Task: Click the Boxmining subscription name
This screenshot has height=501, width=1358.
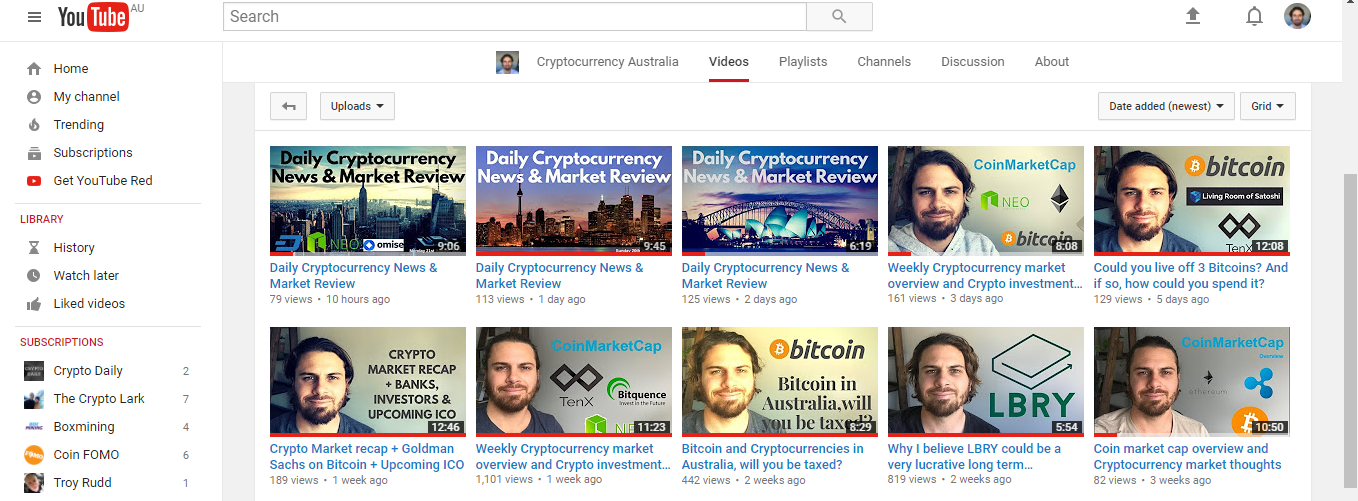Action: point(84,427)
